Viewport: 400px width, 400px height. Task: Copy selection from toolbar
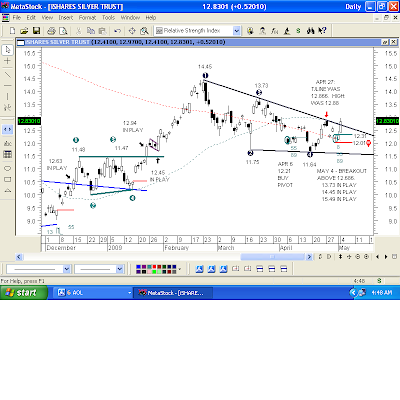click(91, 31)
